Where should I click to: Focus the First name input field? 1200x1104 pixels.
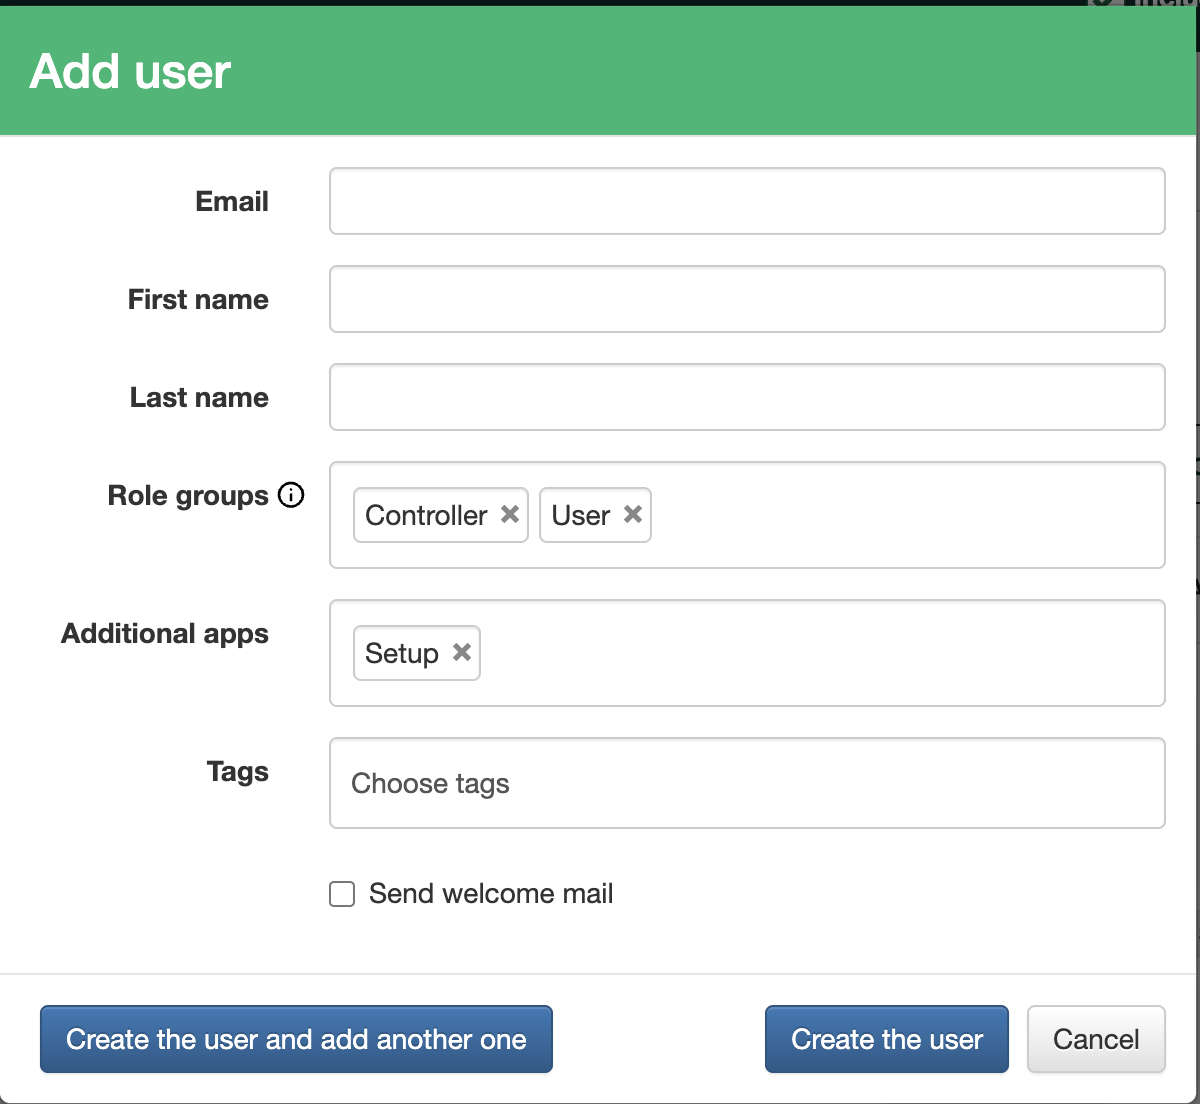747,299
